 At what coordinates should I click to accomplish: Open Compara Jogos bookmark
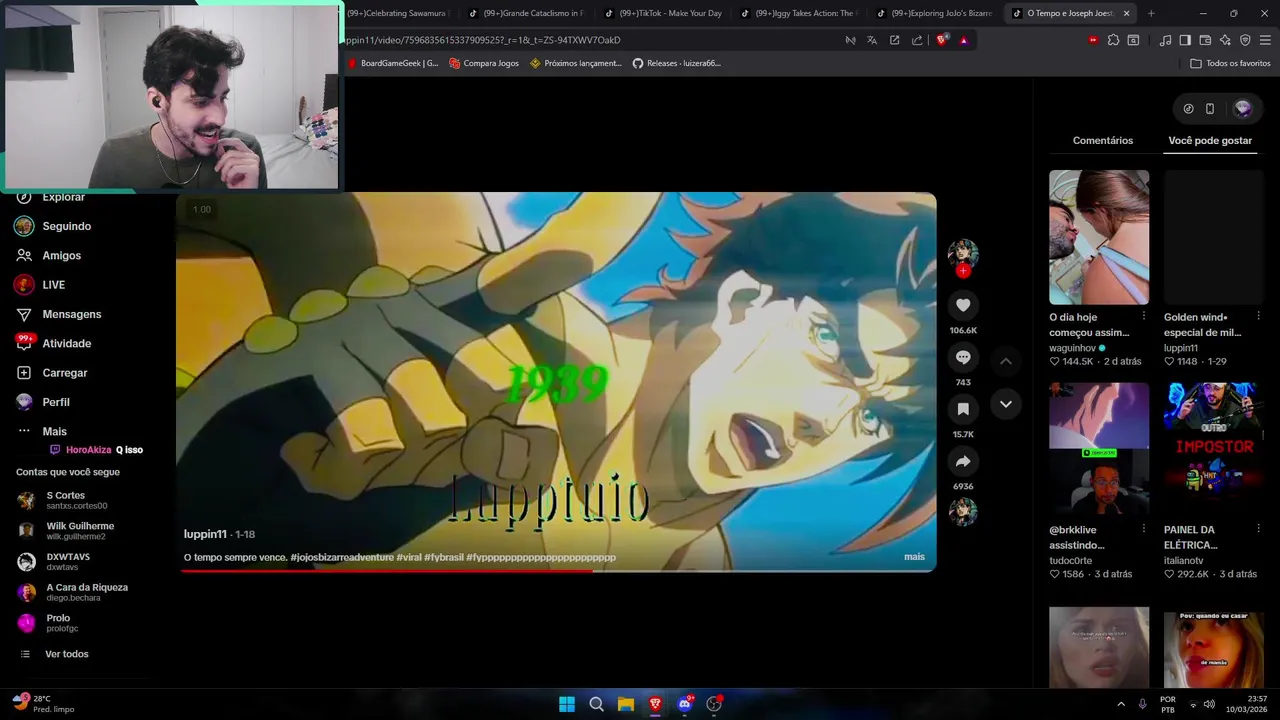pos(484,63)
